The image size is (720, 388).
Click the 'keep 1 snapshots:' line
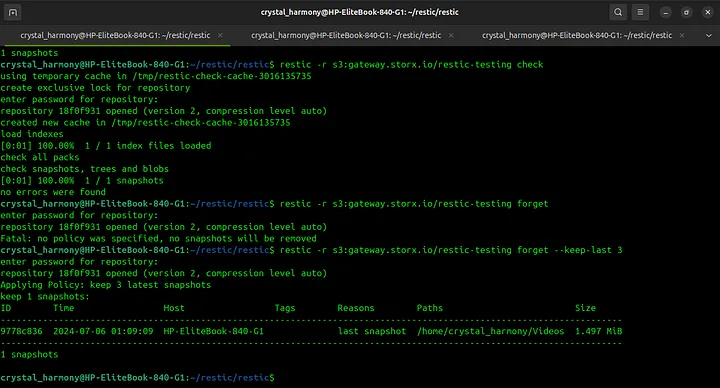click(45, 296)
